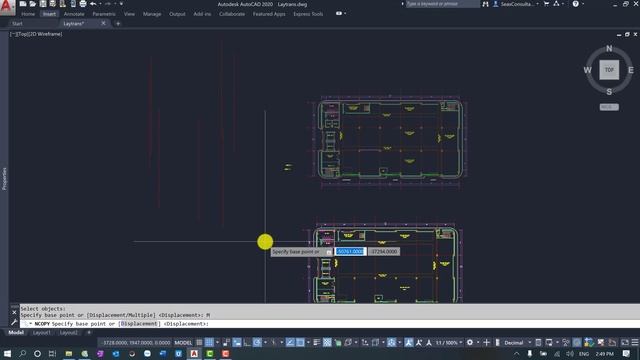Close the command line window with X
Image resolution: width=640 pixels, height=360 pixels.
tap(14, 313)
